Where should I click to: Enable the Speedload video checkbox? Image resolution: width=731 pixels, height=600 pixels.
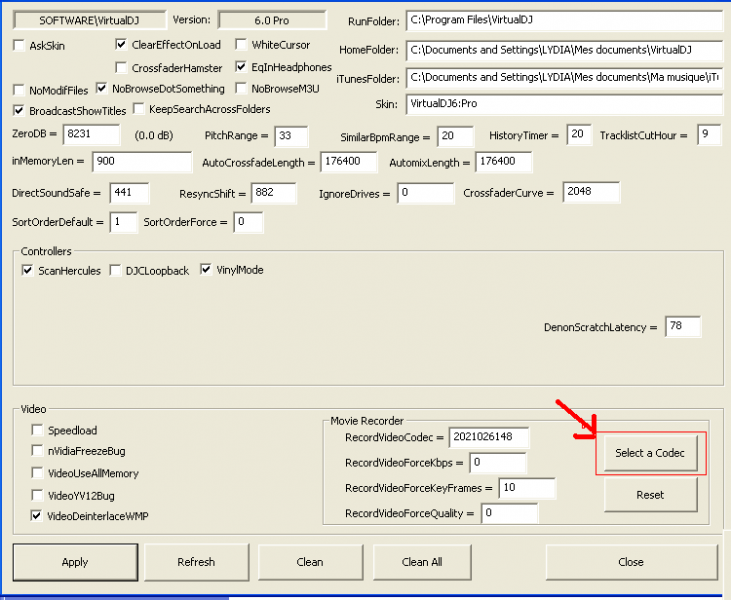[37, 430]
